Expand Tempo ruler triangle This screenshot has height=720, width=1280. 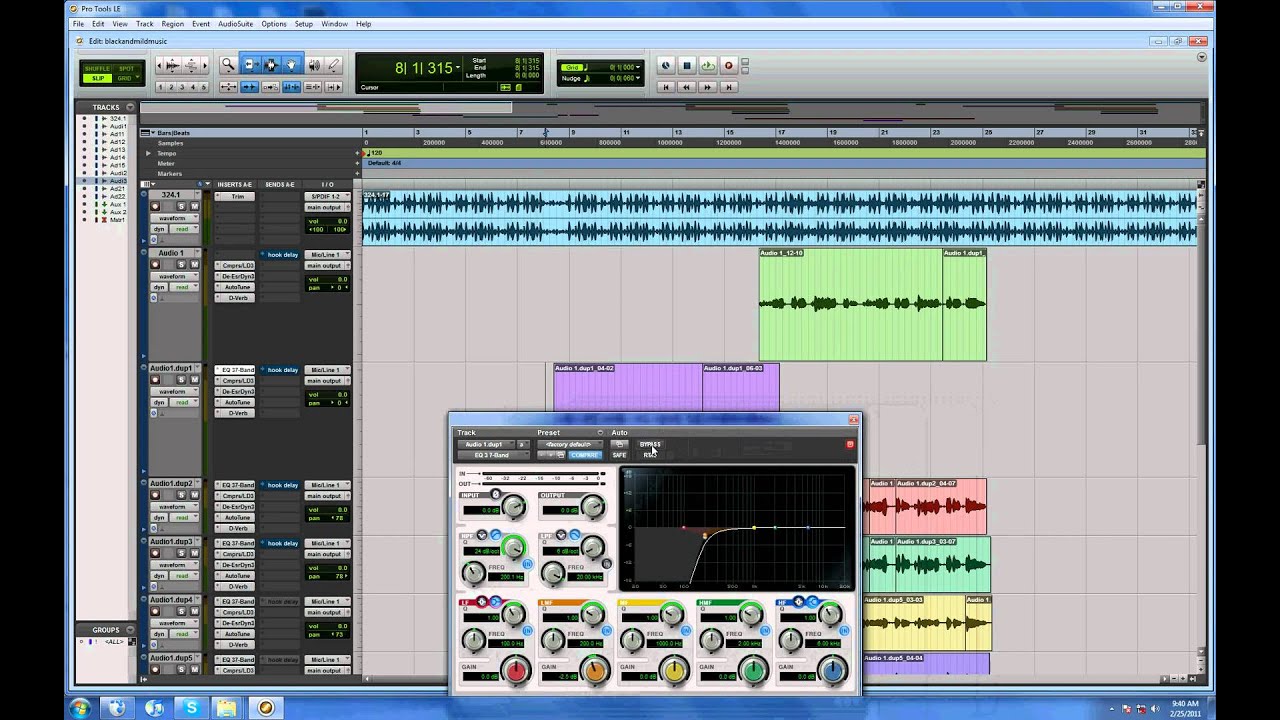coord(149,153)
